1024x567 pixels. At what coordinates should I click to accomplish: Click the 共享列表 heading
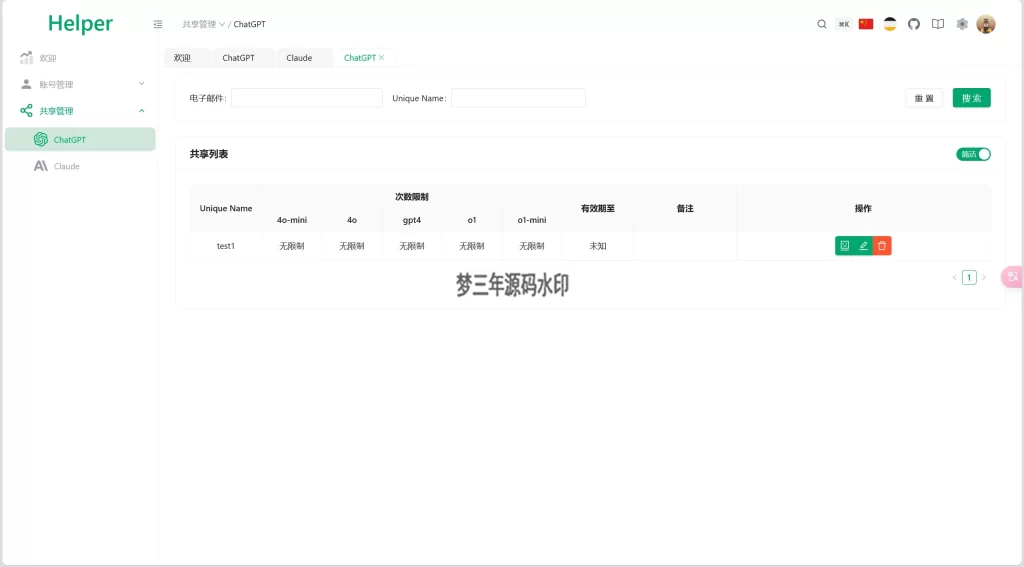[209, 154]
